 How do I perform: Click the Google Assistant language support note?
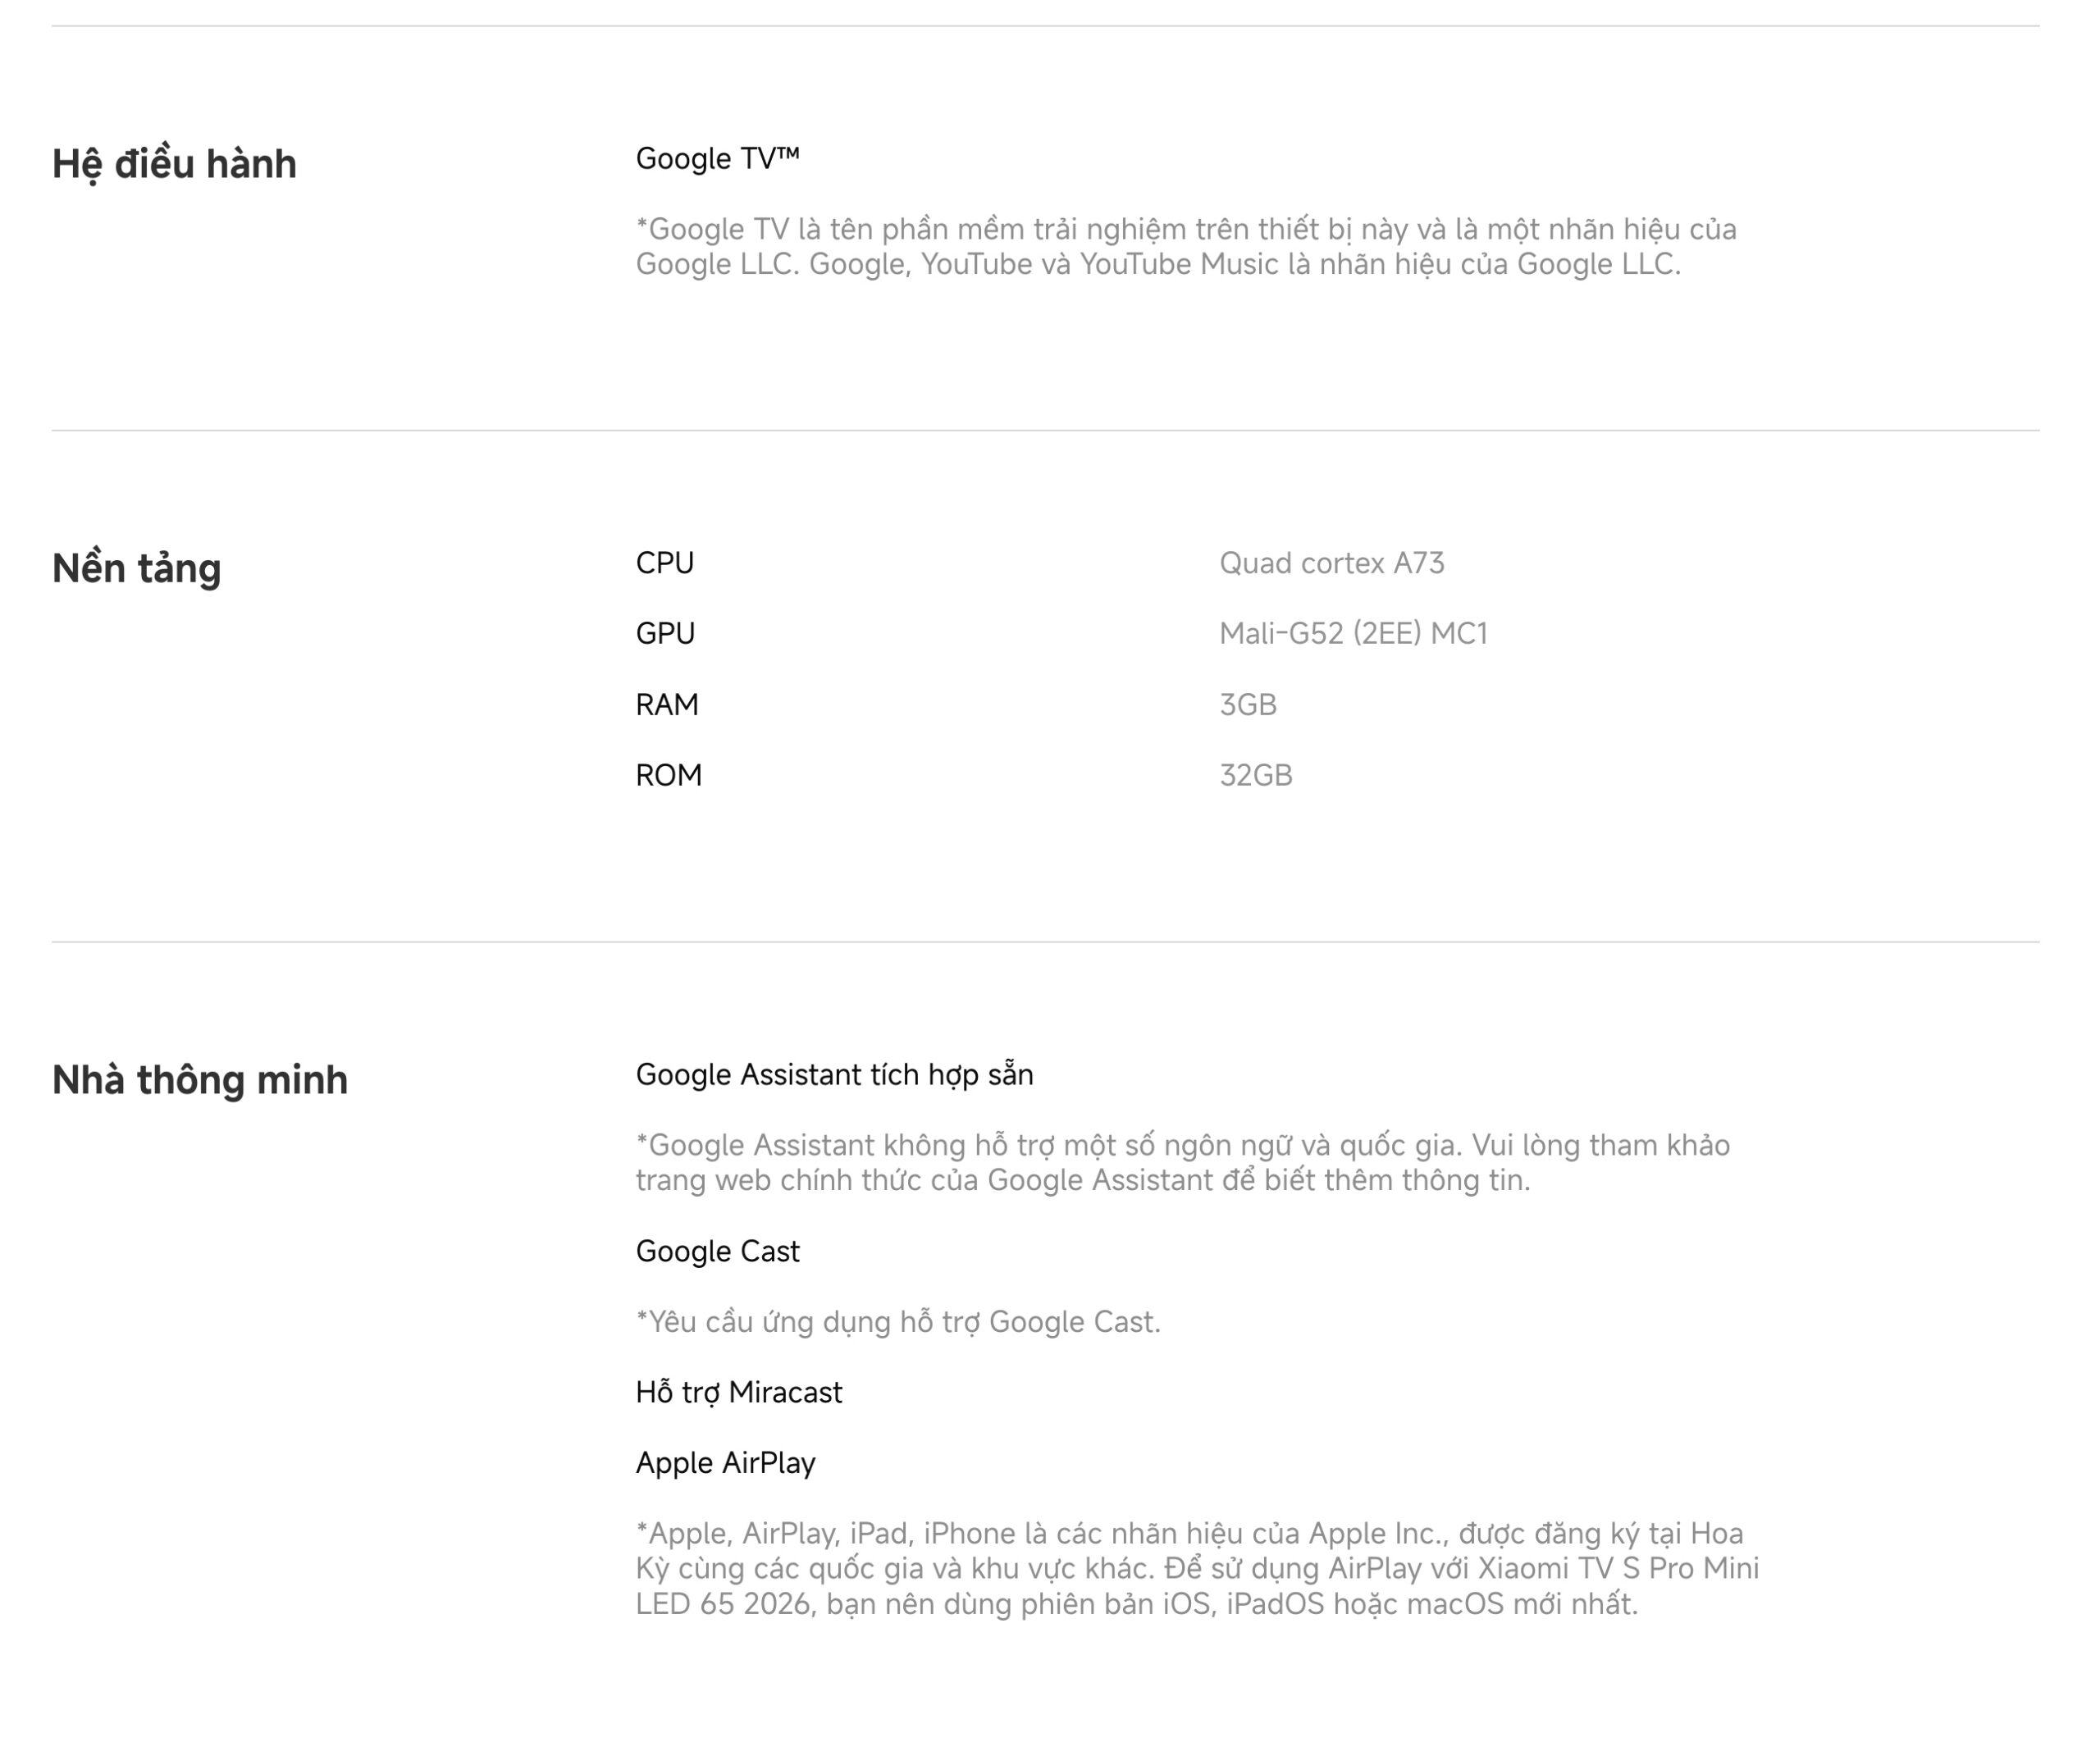tap(1182, 1162)
